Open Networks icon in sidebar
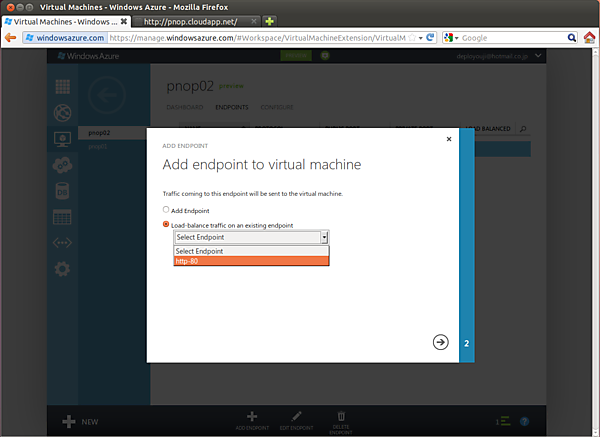 [62, 243]
